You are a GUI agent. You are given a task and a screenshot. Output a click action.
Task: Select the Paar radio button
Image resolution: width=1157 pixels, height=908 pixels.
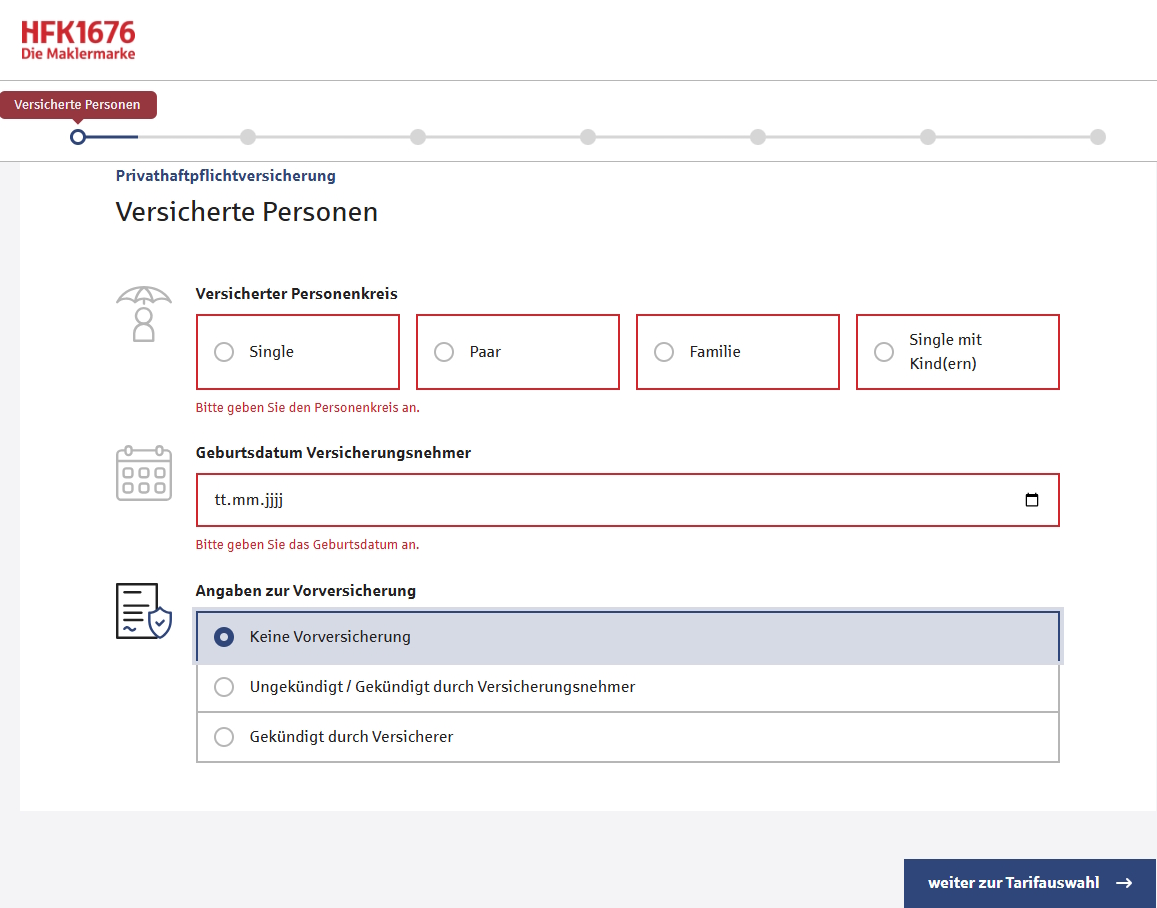pos(443,352)
